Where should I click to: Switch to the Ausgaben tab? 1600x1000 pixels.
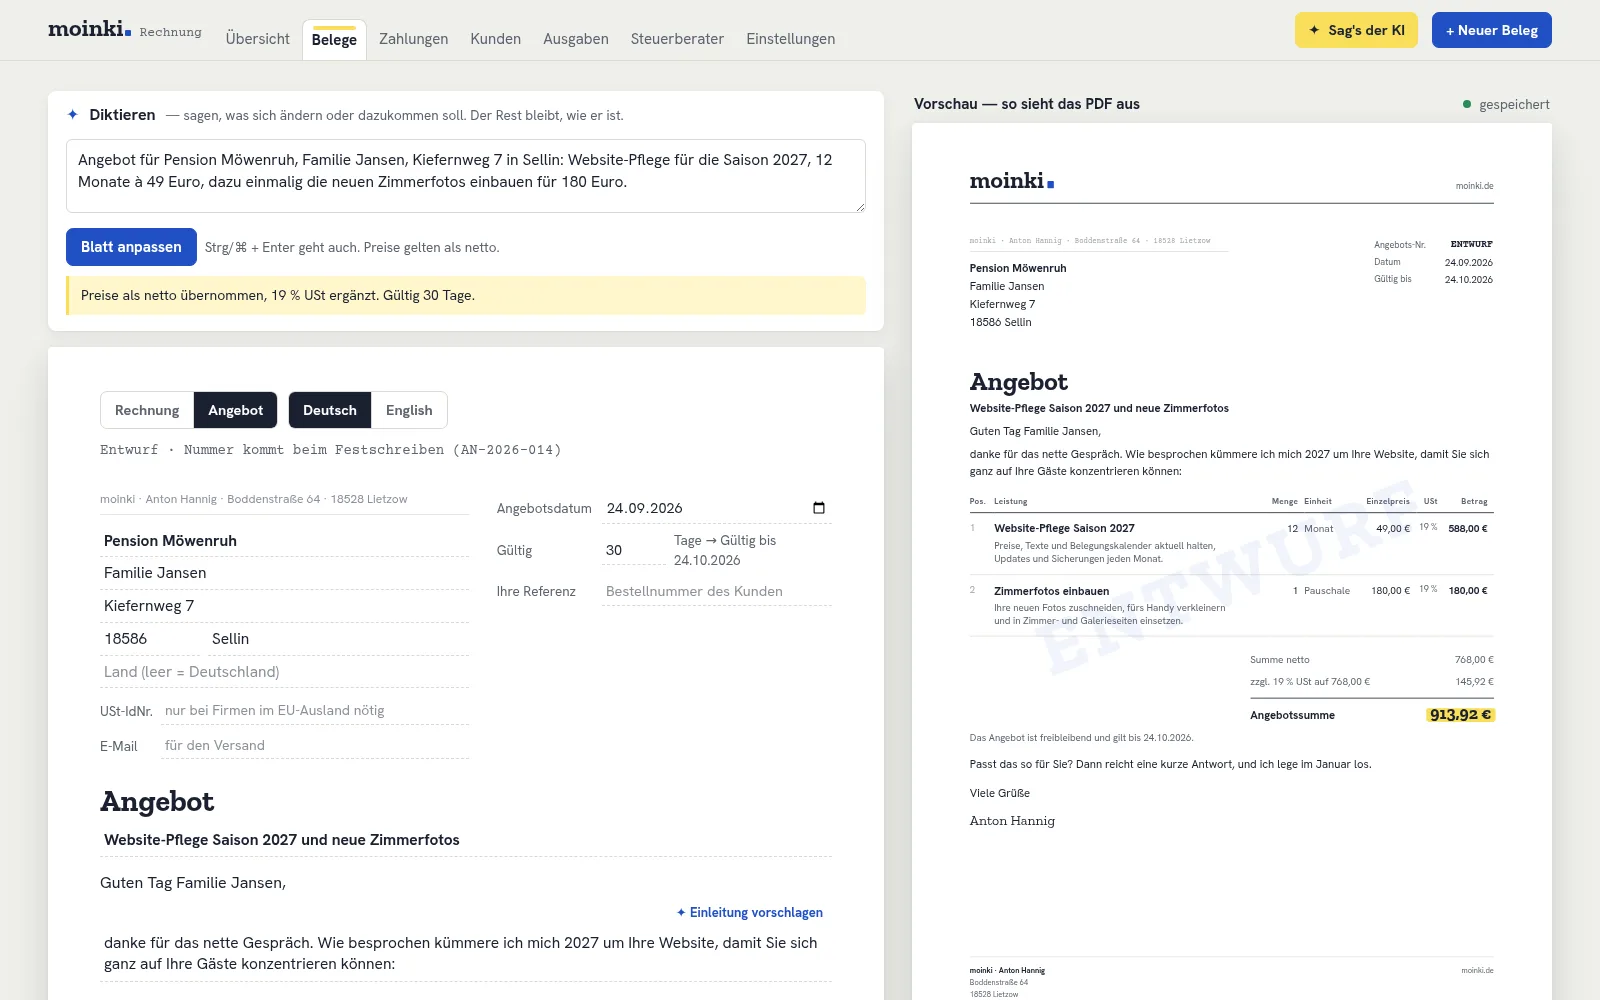click(x=576, y=39)
